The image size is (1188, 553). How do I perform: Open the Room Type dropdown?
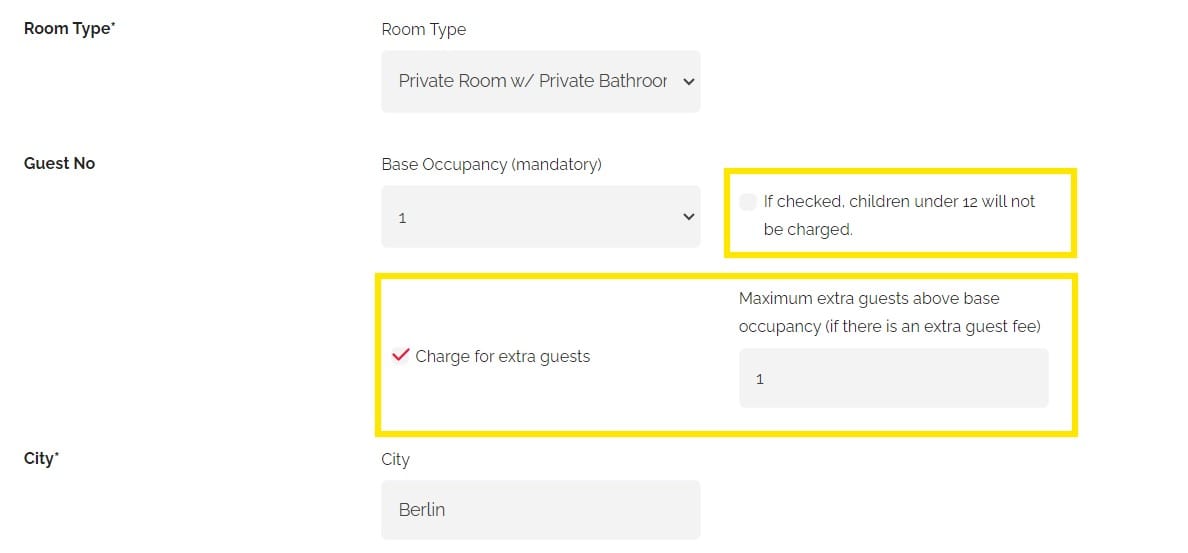(540, 81)
